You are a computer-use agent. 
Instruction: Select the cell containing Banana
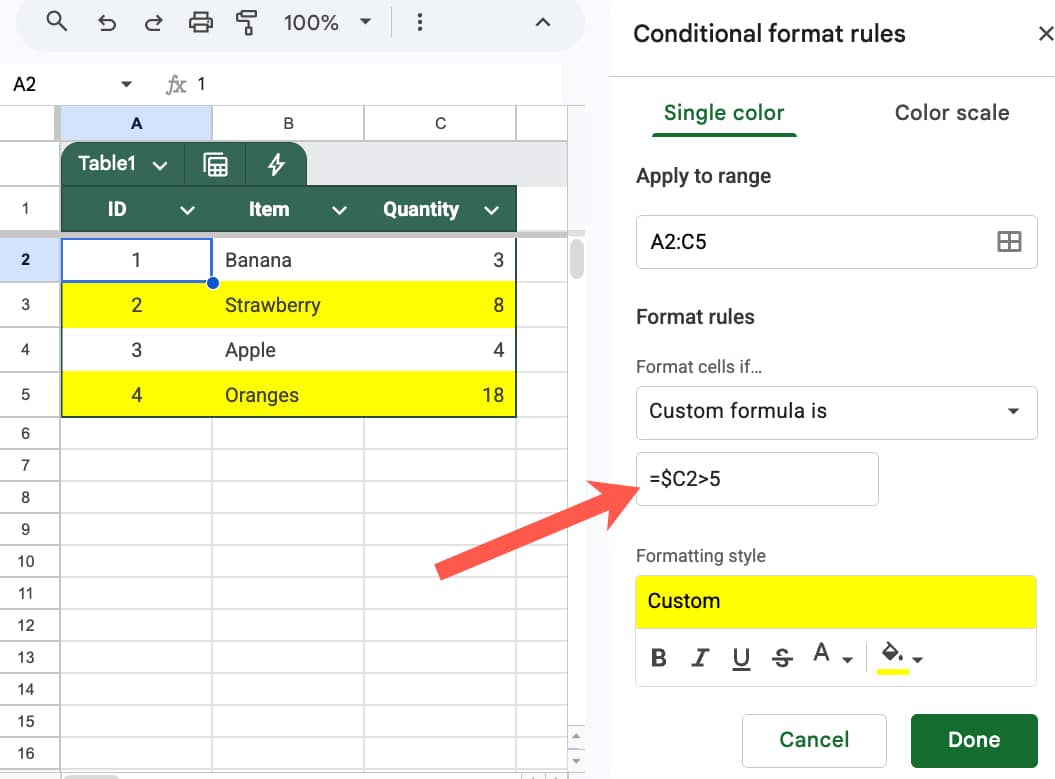288,260
